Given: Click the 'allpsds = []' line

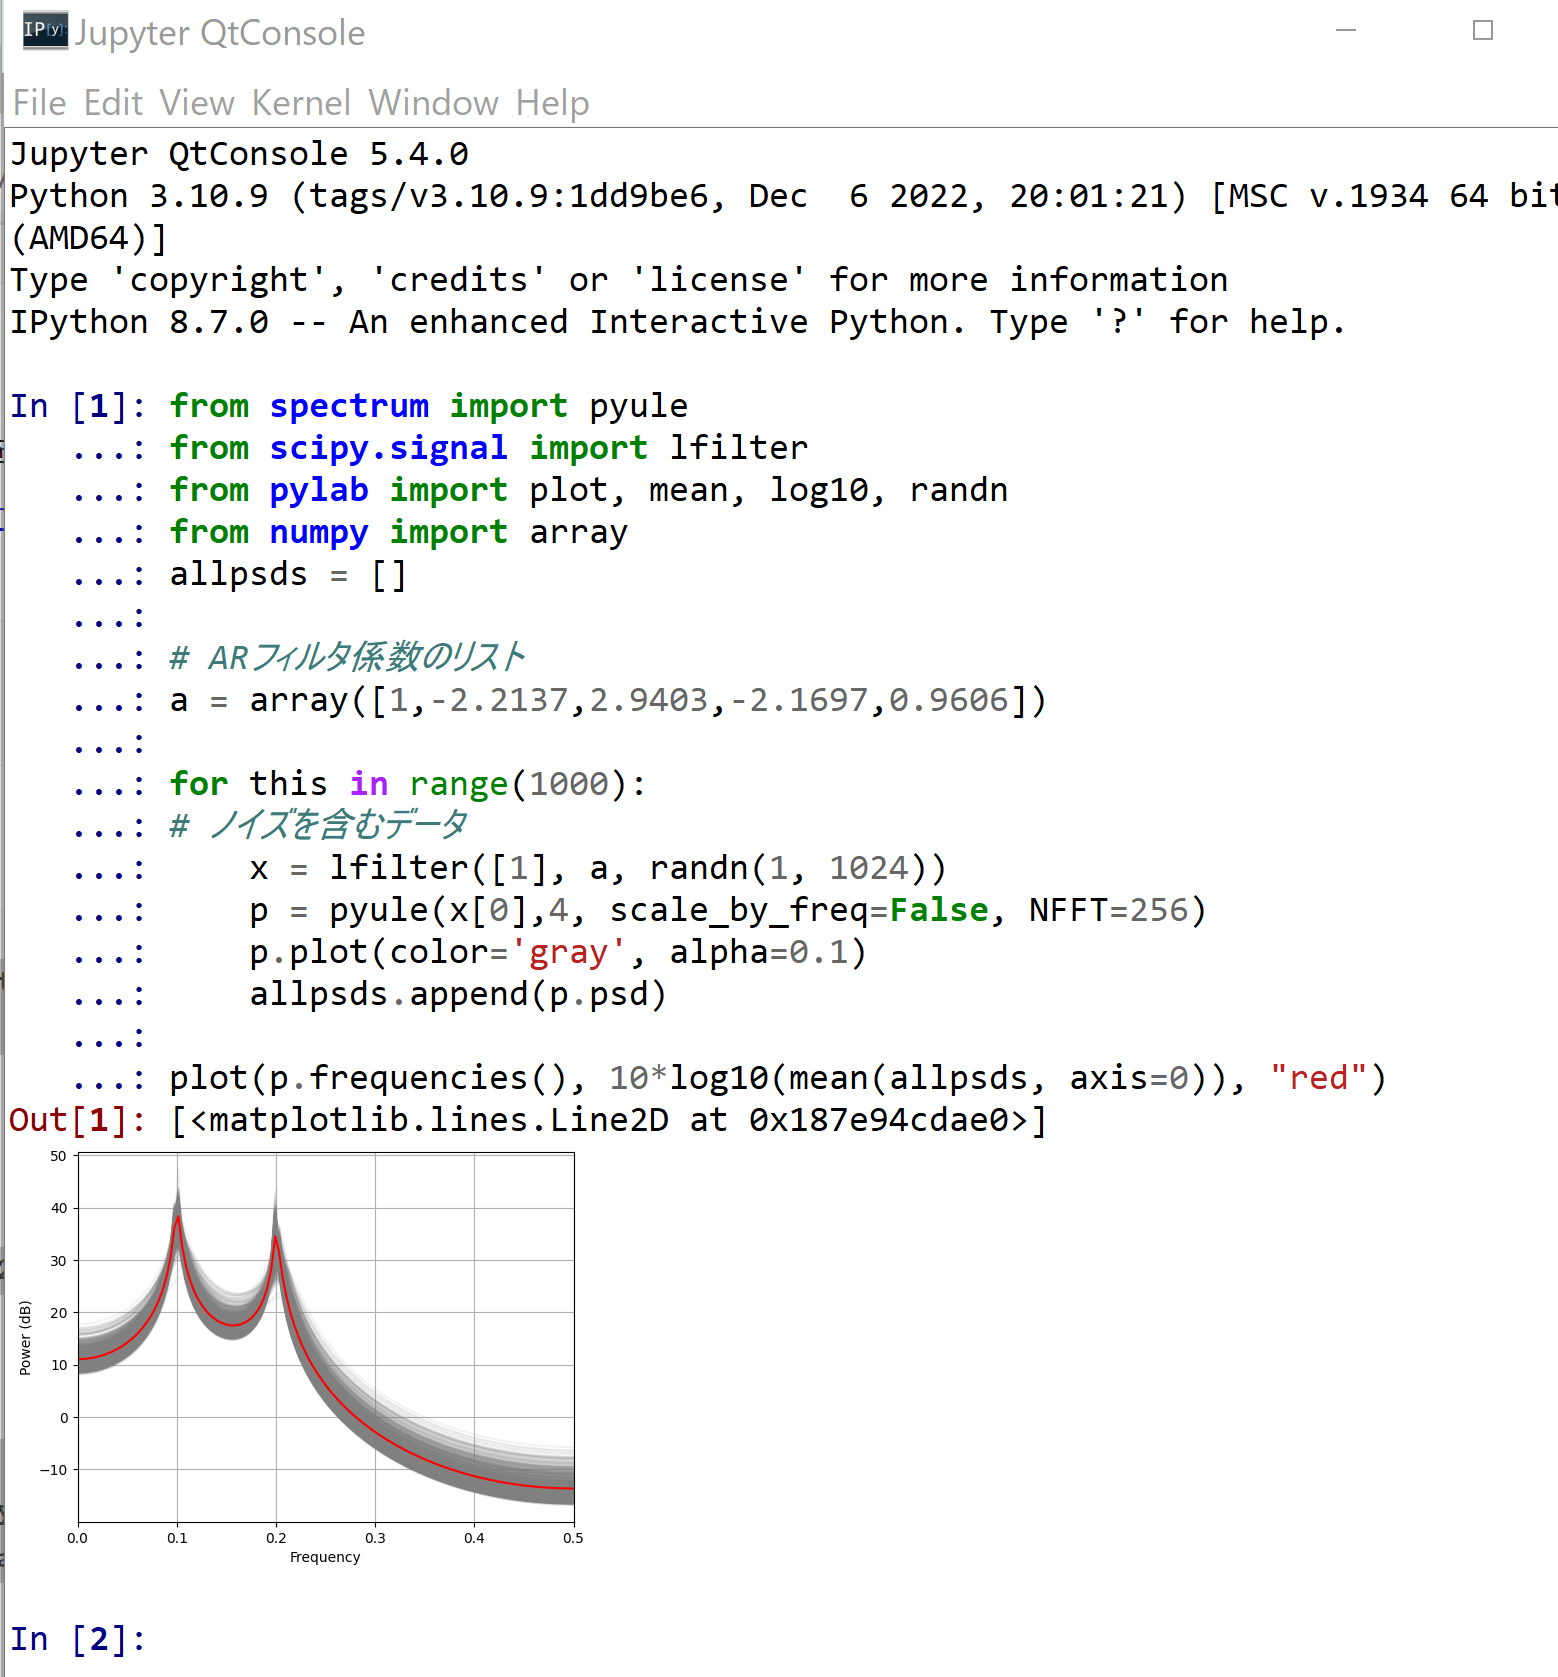Looking at the screenshot, I should pyautogui.click(x=288, y=574).
